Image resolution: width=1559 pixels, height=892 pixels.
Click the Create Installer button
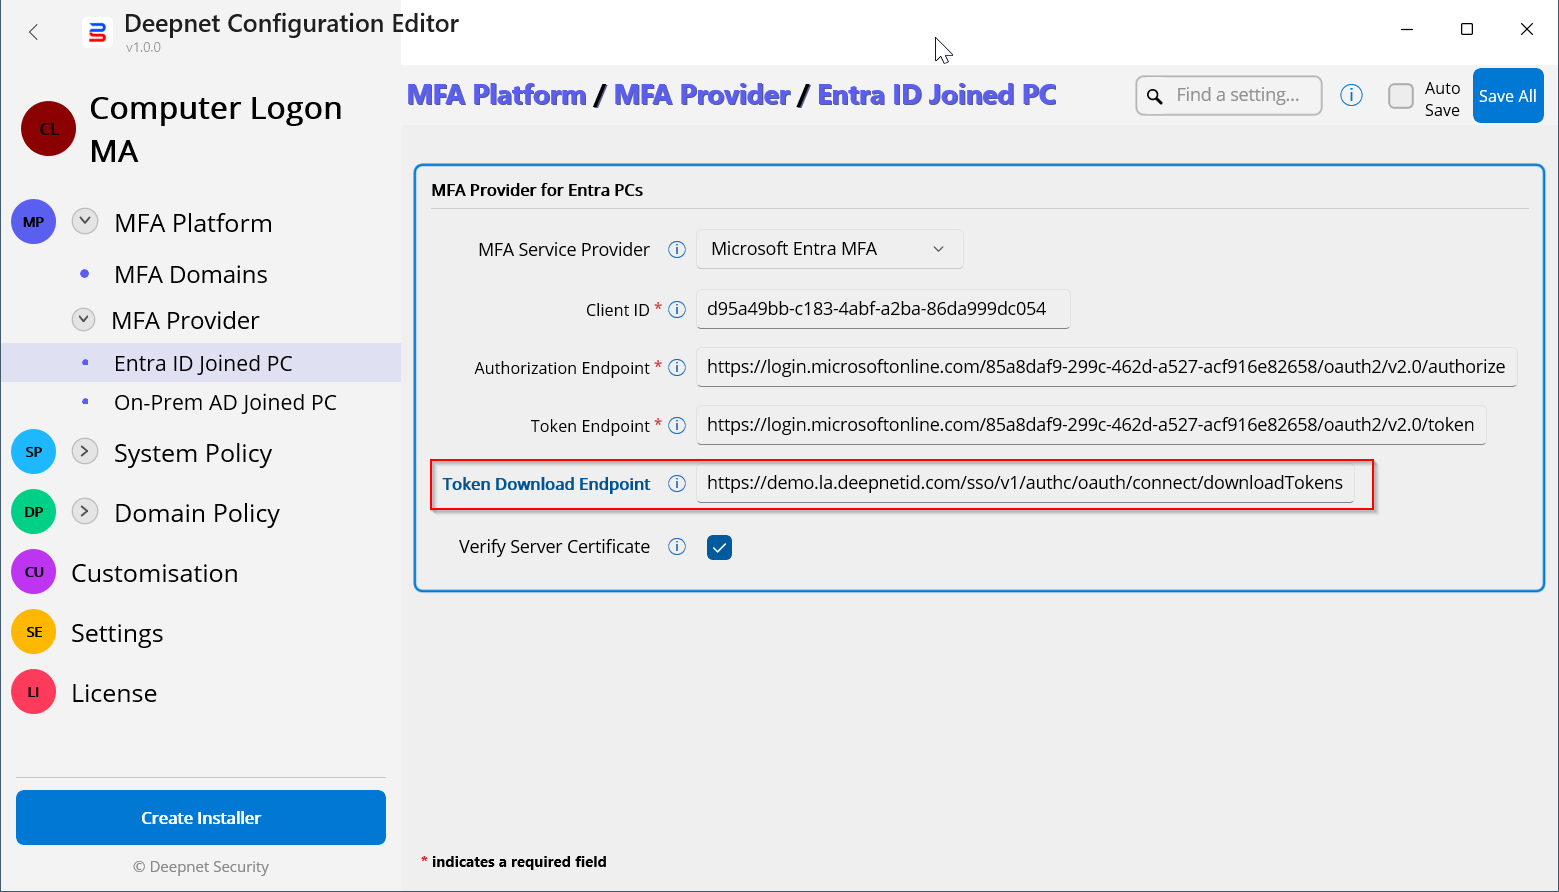(201, 818)
